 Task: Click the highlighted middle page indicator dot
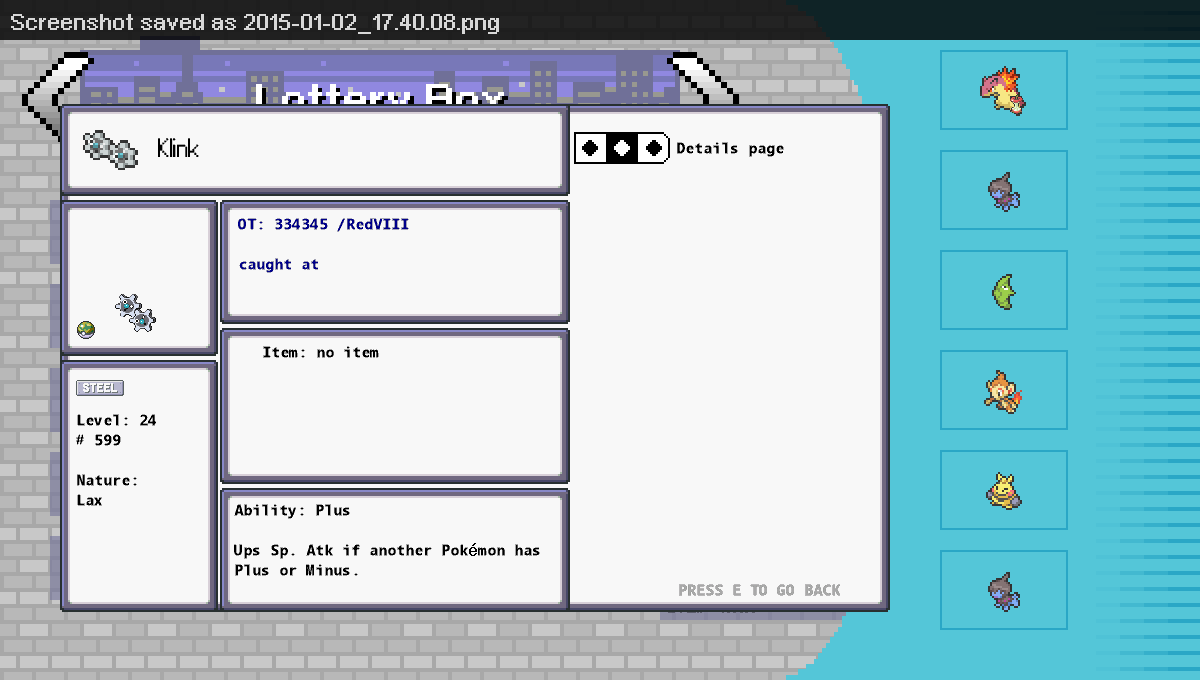tap(622, 148)
